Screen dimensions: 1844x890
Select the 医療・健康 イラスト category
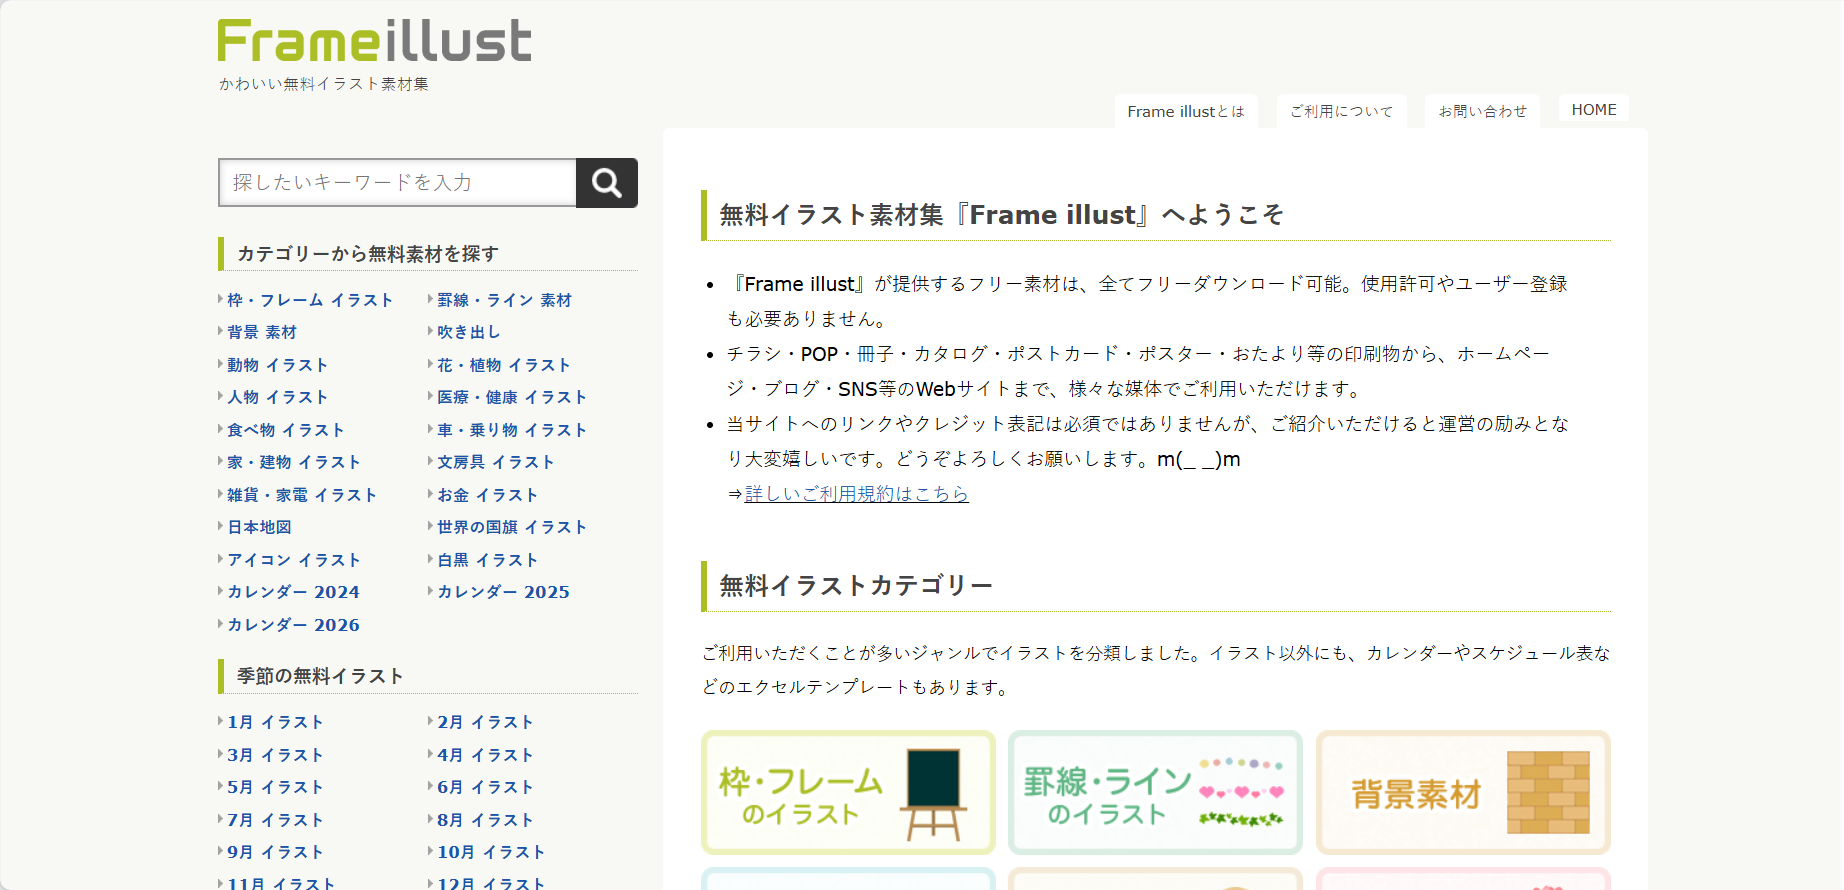[511, 397]
